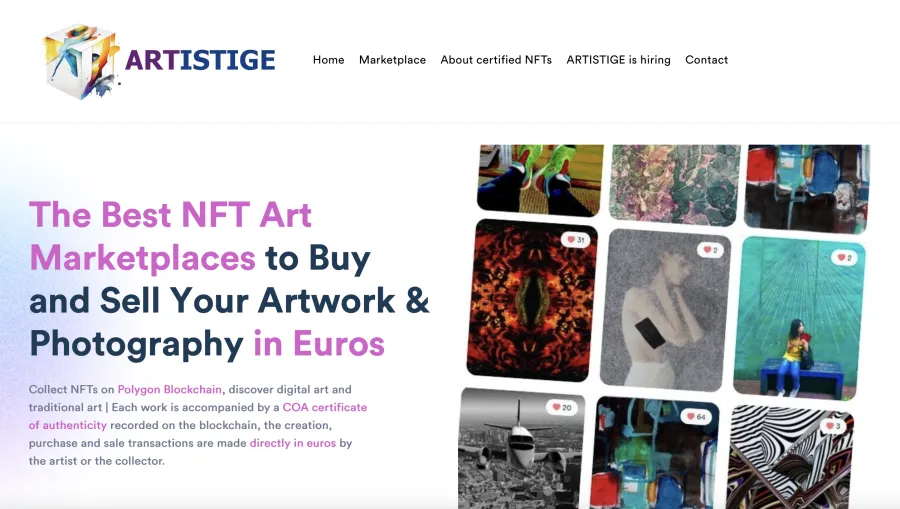Open the Contact page

point(706,60)
